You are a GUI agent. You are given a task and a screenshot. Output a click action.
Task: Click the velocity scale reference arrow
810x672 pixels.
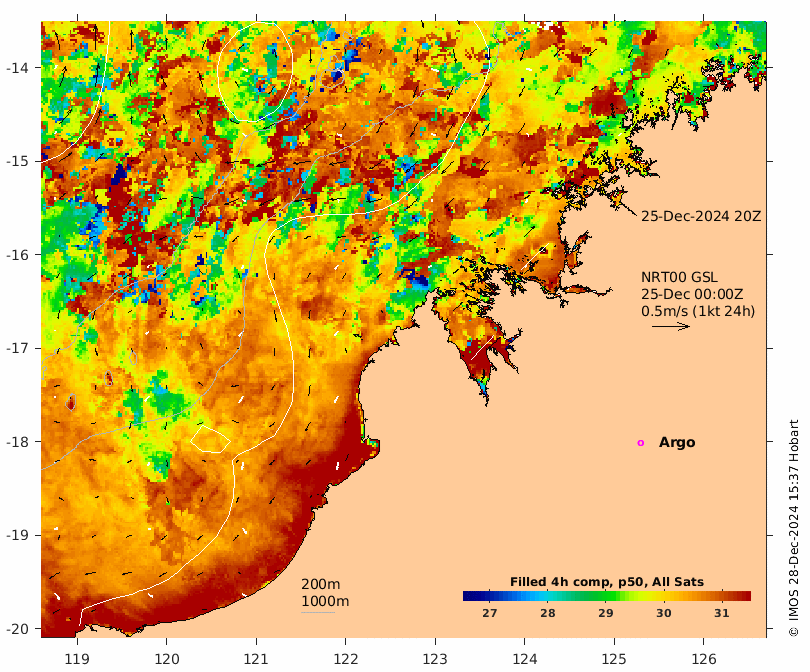[x=671, y=326]
